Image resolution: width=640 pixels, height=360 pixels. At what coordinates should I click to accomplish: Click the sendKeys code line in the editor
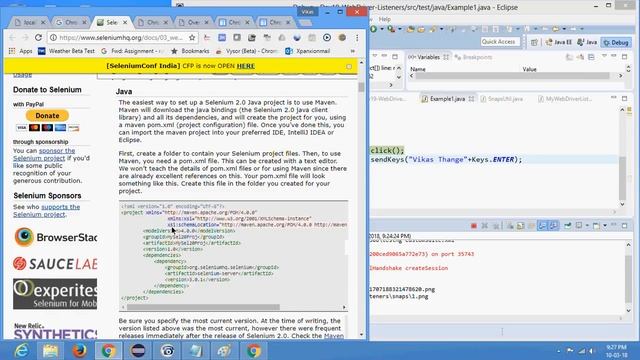point(446,160)
